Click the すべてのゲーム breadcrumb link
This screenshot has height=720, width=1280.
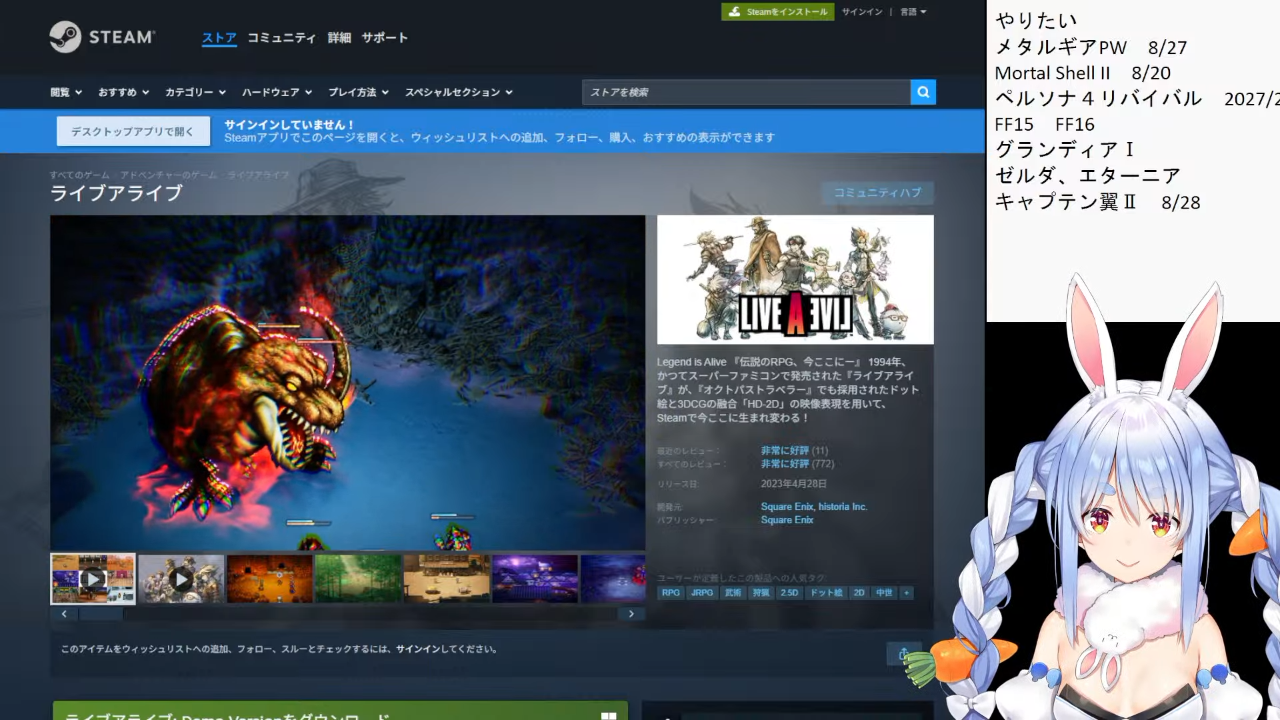click(x=80, y=175)
